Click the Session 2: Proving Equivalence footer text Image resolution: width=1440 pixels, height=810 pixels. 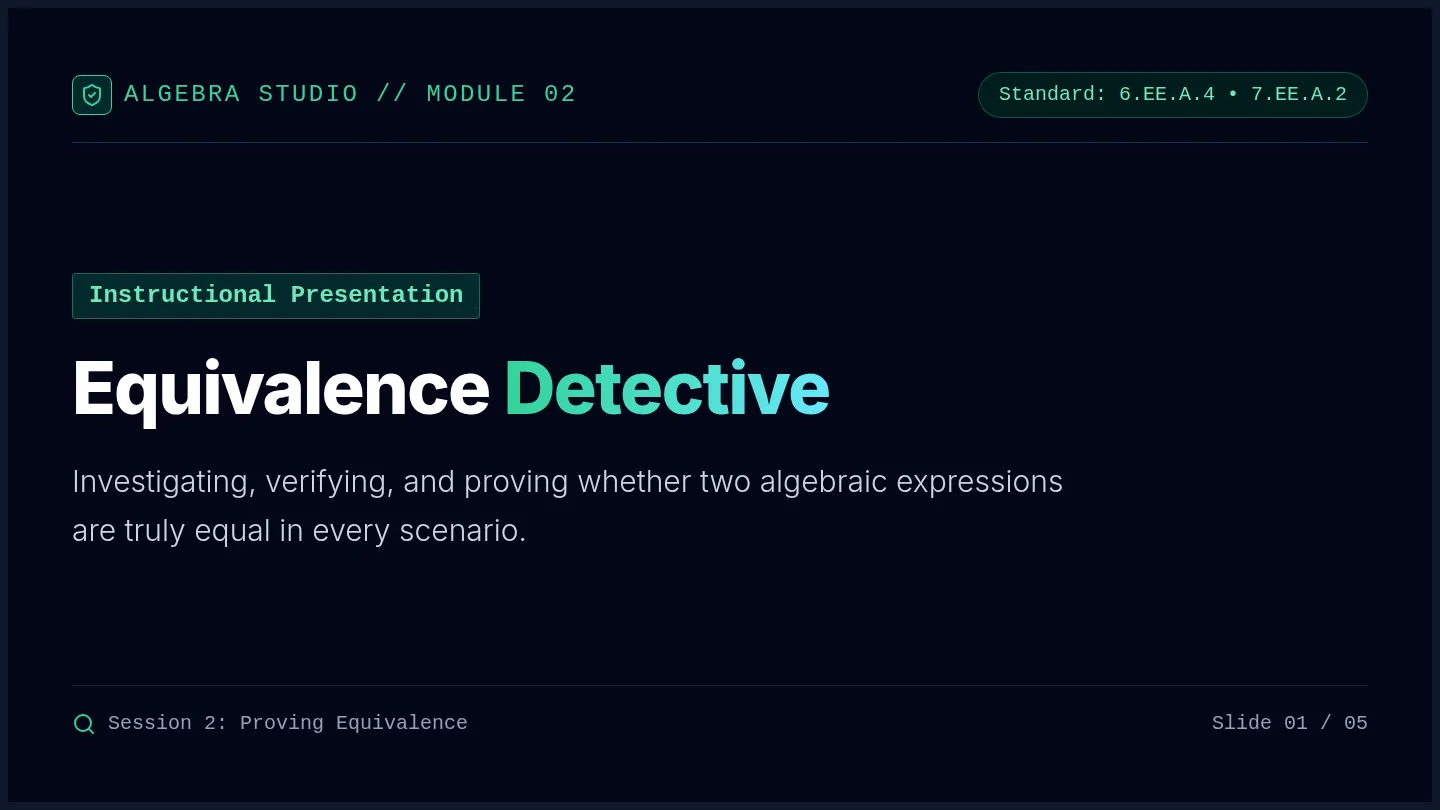[288, 724]
